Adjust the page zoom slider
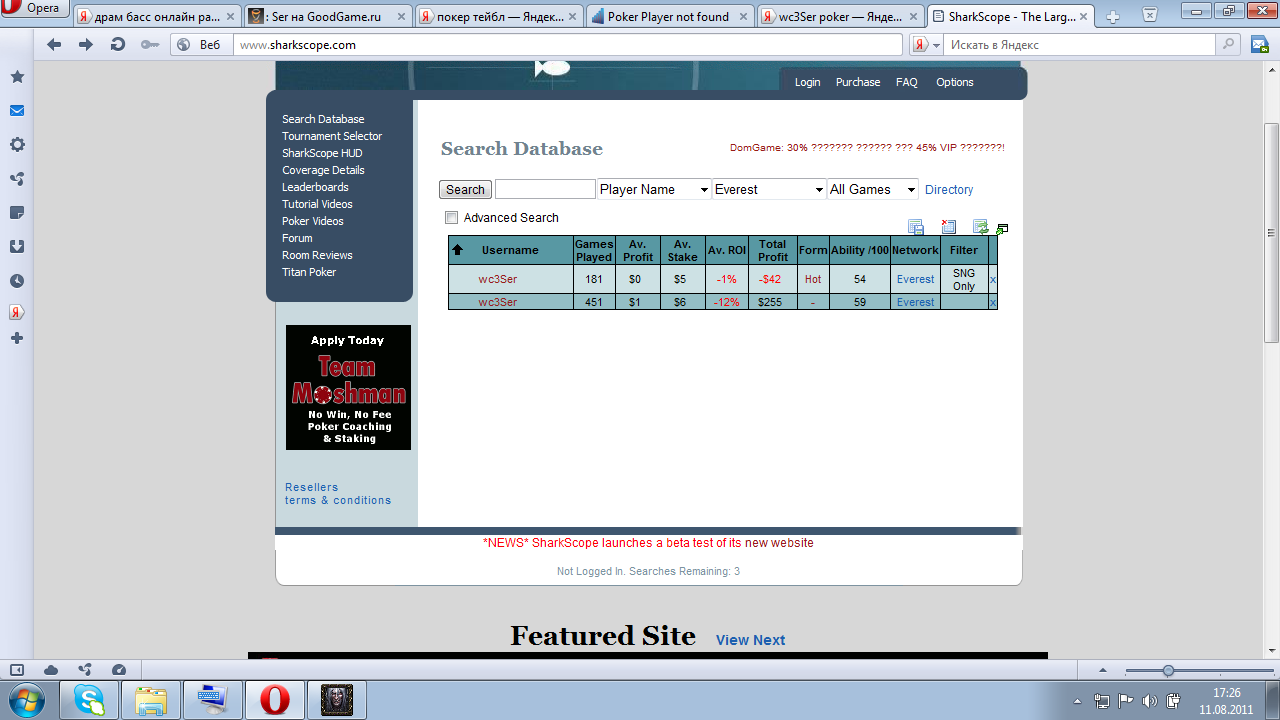Screen dimensions: 1280x720 tap(1167, 670)
